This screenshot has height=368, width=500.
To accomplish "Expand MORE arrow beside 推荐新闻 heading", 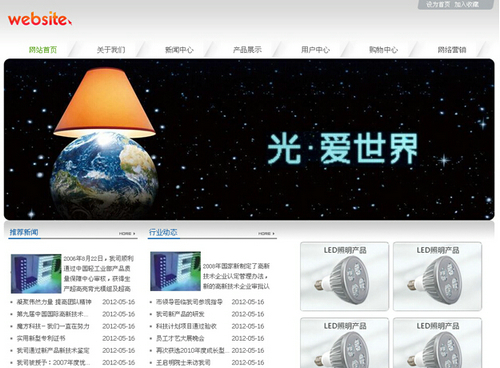I will 127,234.
